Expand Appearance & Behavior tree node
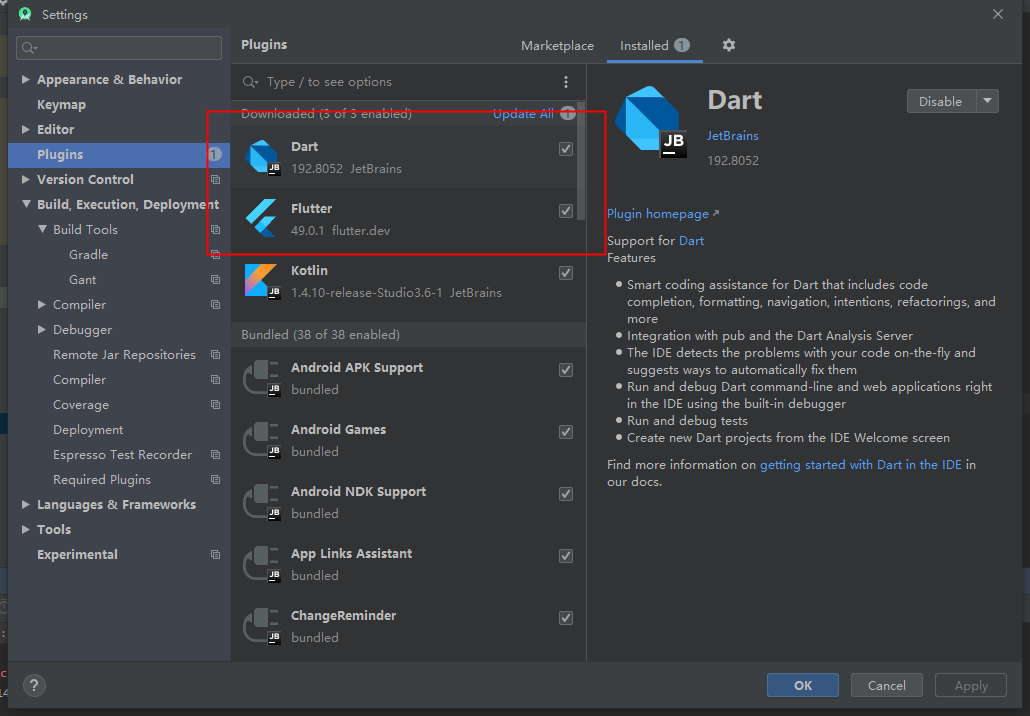 coord(26,79)
